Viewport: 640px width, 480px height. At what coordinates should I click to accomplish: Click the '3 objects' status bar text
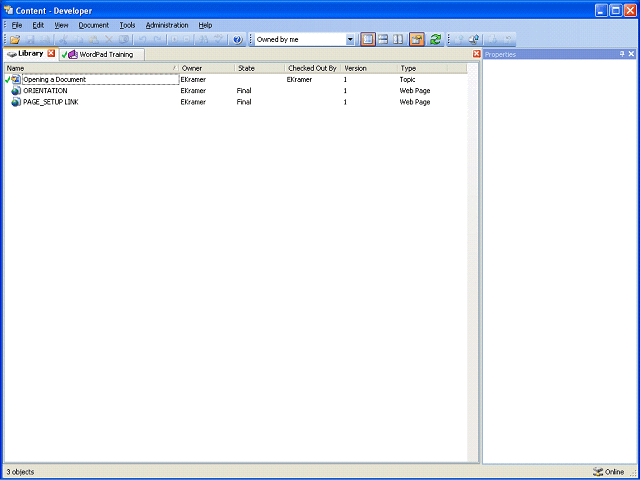click(20, 472)
